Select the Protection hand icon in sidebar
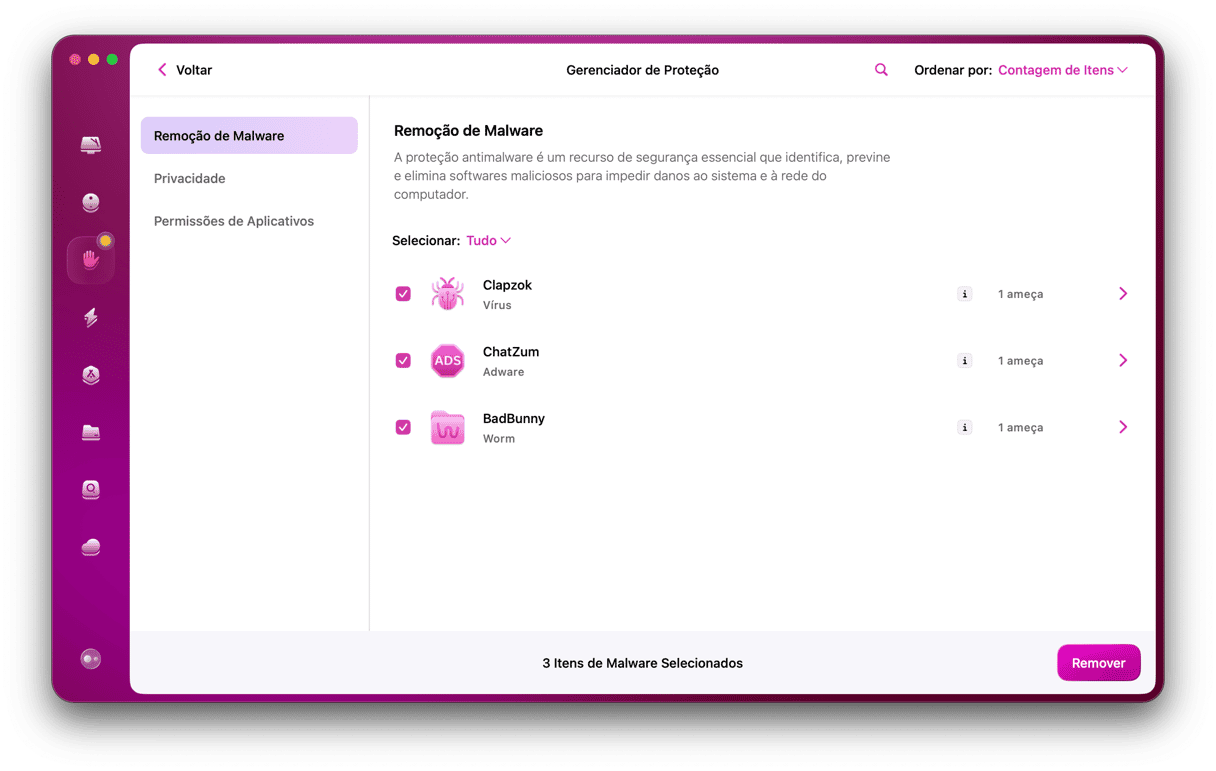1216x771 pixels. (91, 261)
